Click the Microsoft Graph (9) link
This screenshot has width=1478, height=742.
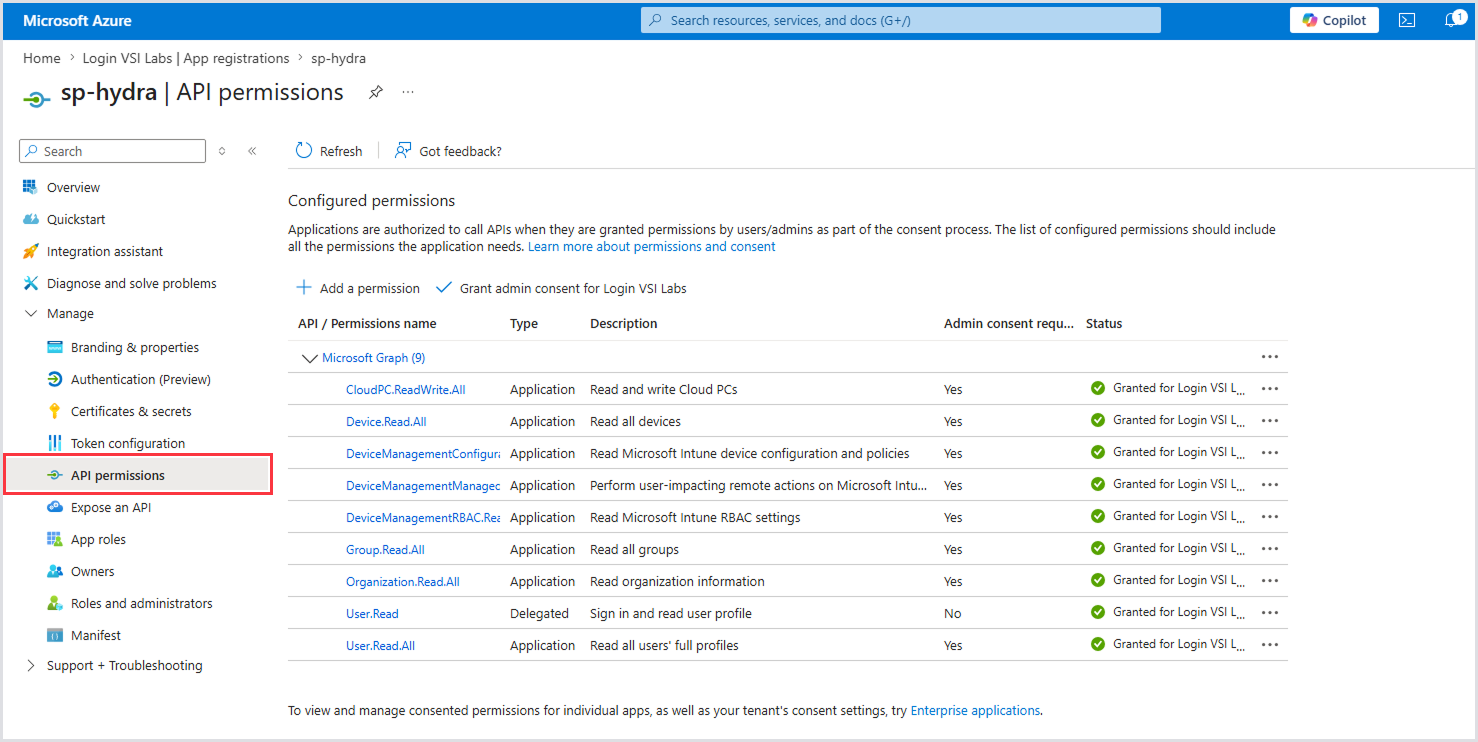[x=374, y=357]
